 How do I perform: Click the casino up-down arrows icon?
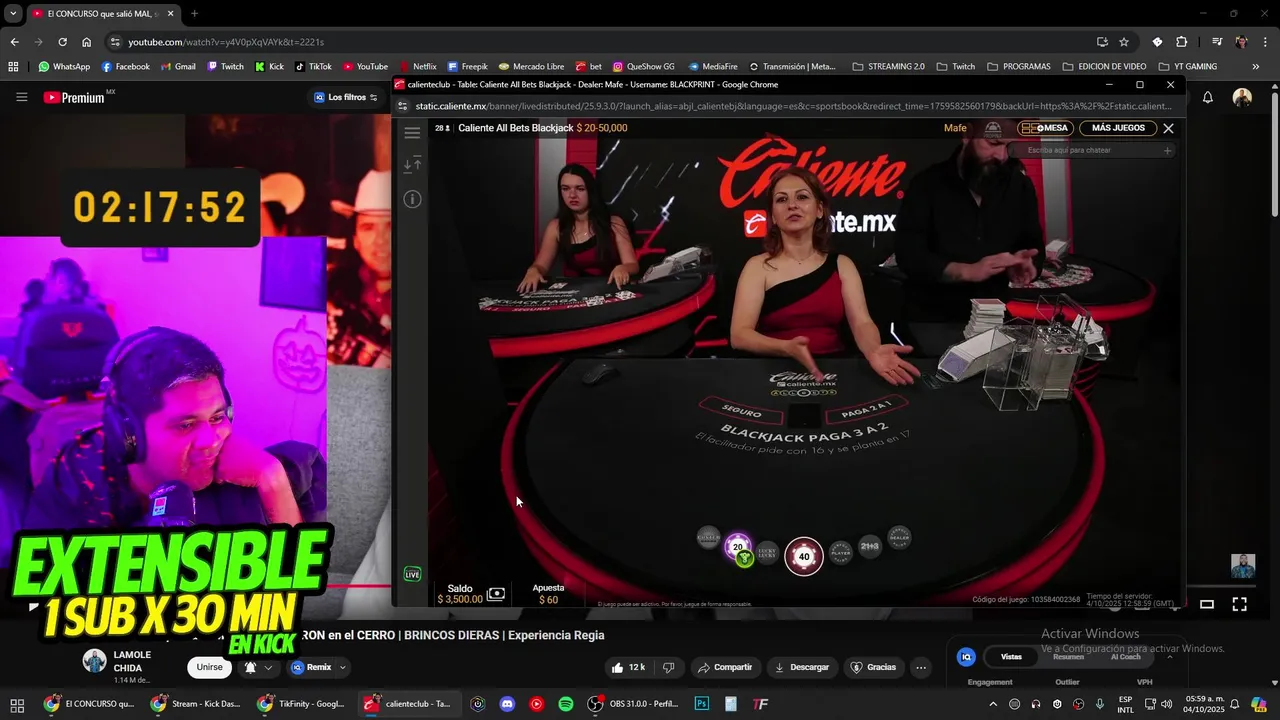(x=412, y=165)
